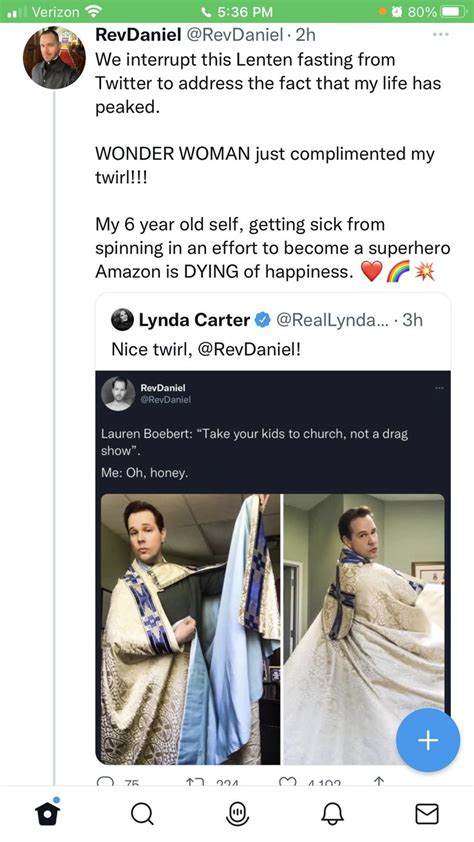474x842 pixels.
Task: Tap Lynda Carter's verified badge
Action: point(262,321)
